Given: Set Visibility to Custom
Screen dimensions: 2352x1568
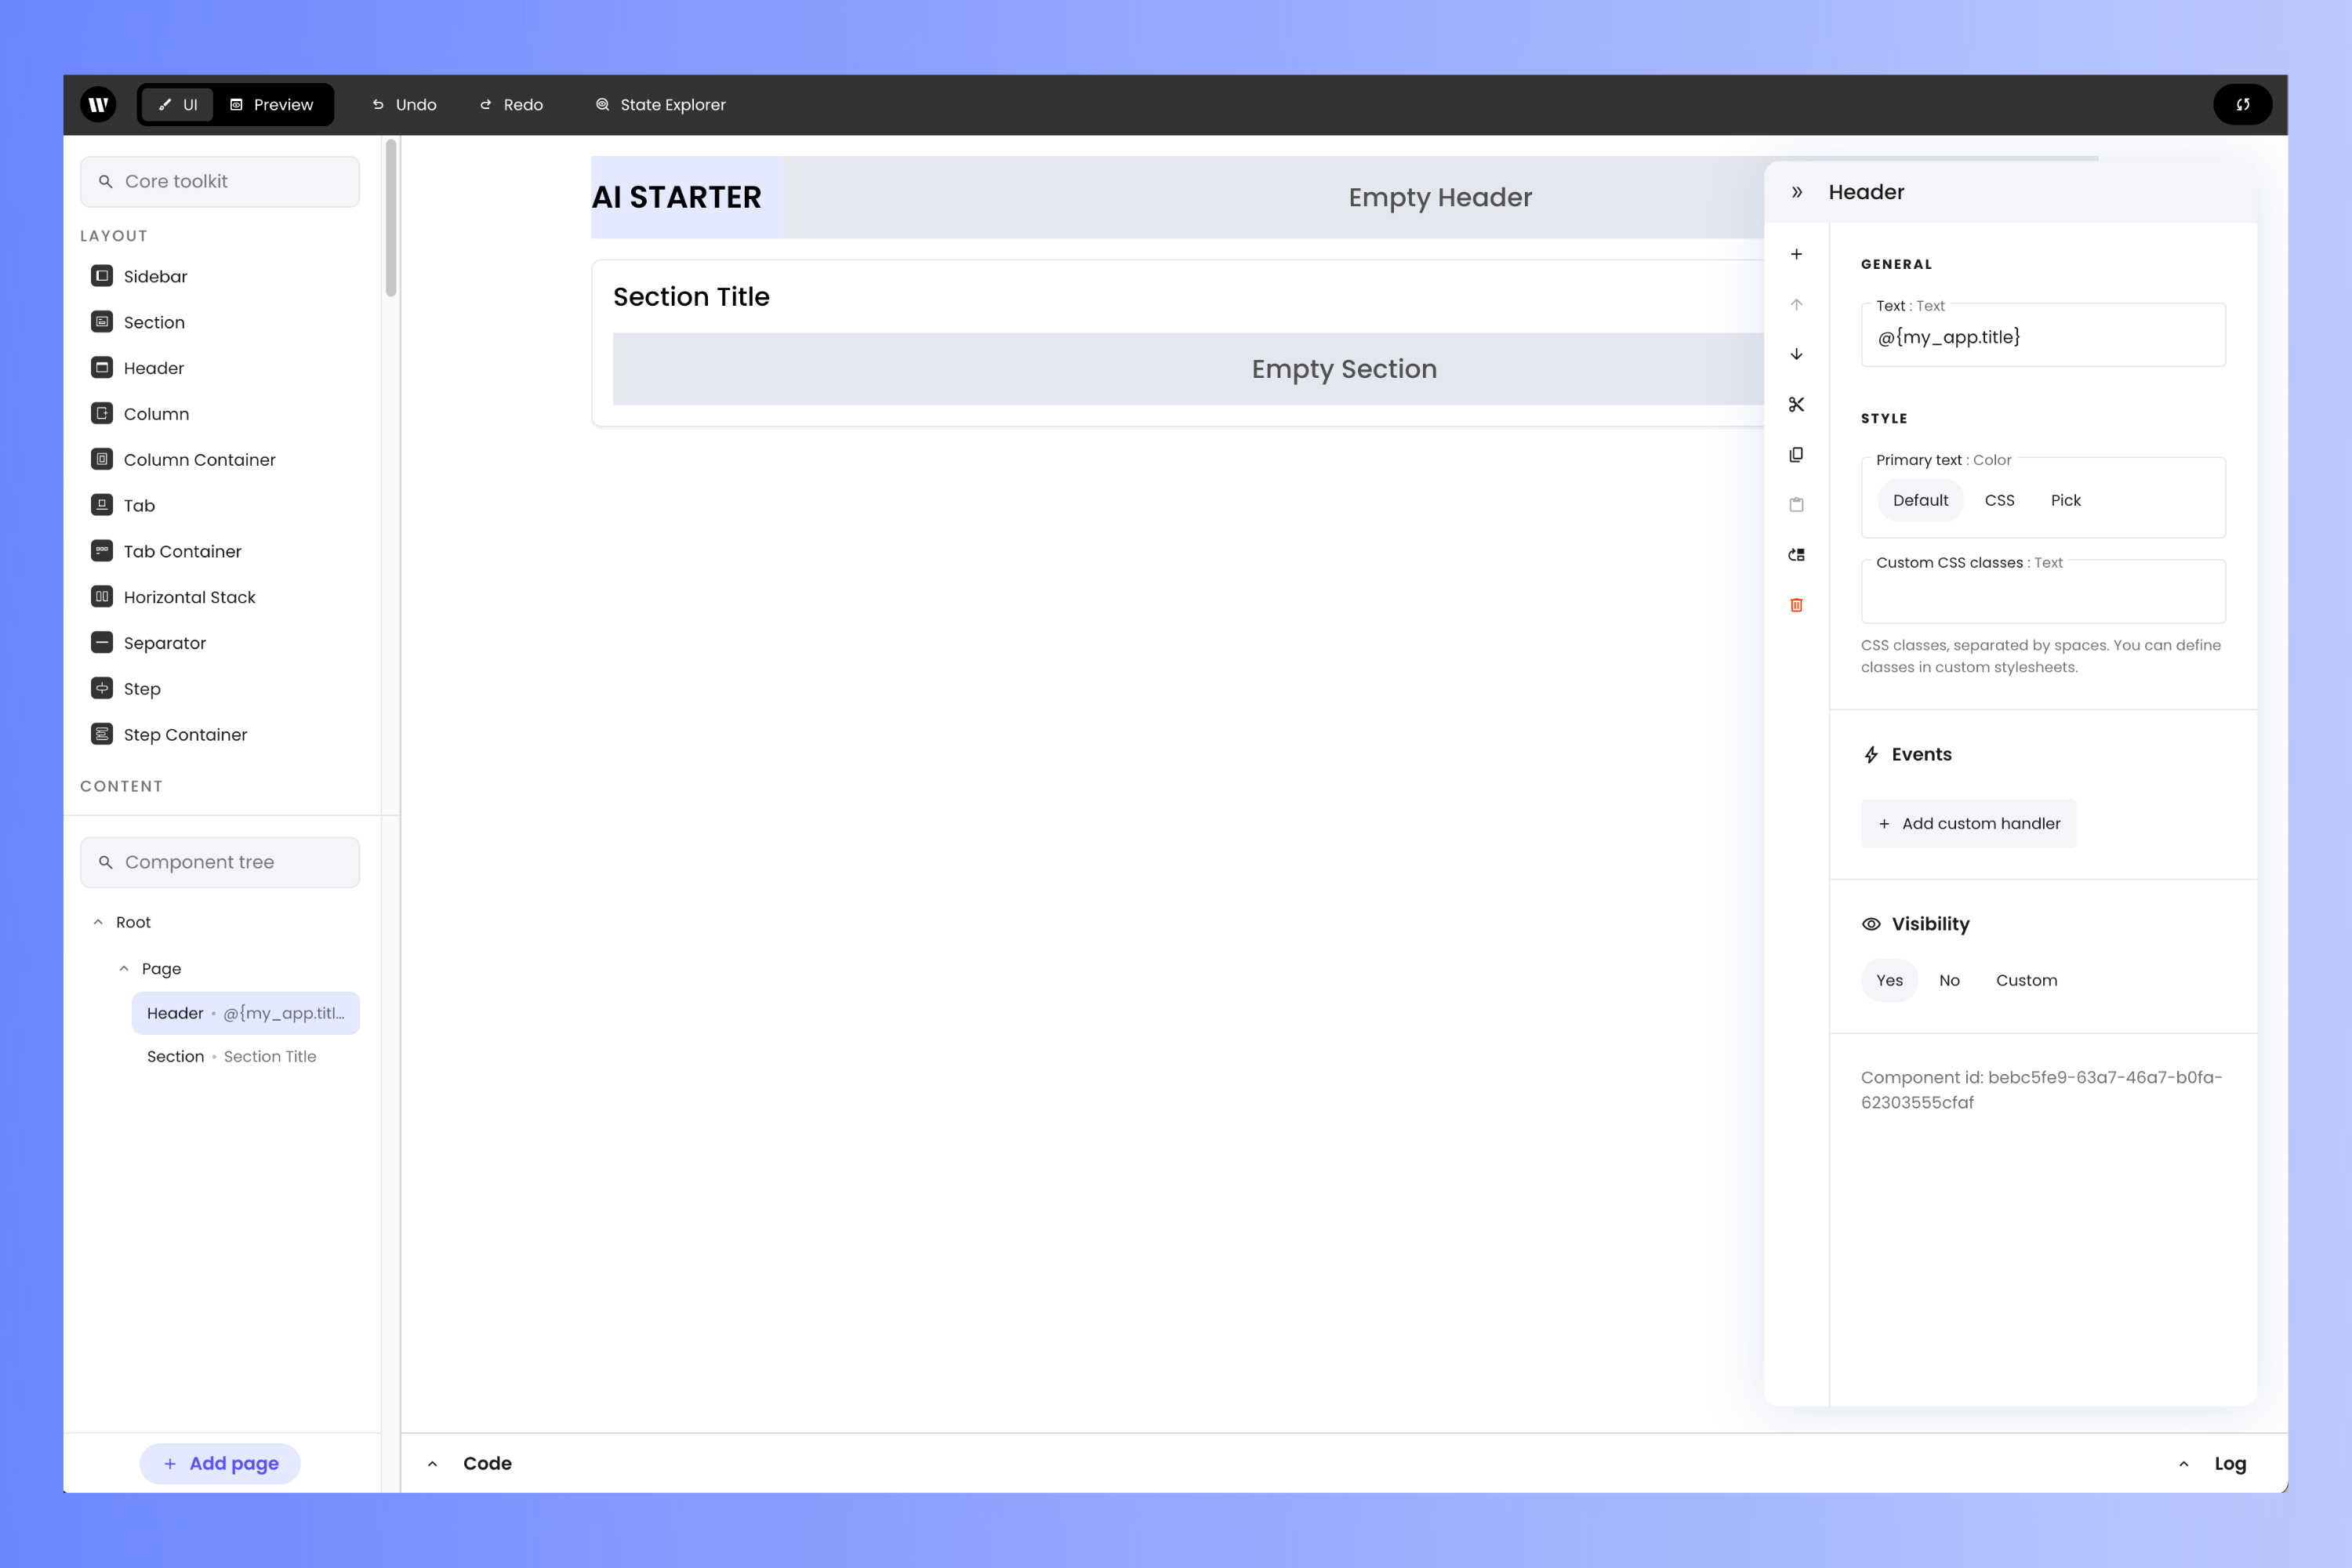Looking at the screenshot, I should [2026, 980].
